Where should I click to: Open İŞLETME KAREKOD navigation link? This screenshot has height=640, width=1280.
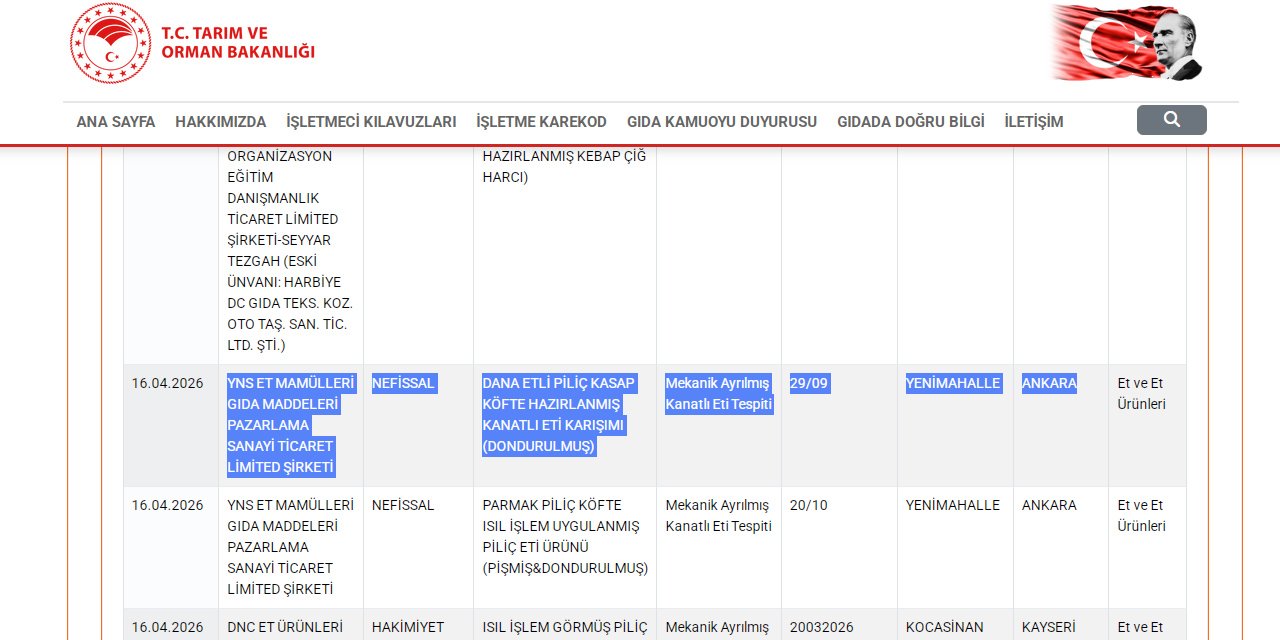541,122
